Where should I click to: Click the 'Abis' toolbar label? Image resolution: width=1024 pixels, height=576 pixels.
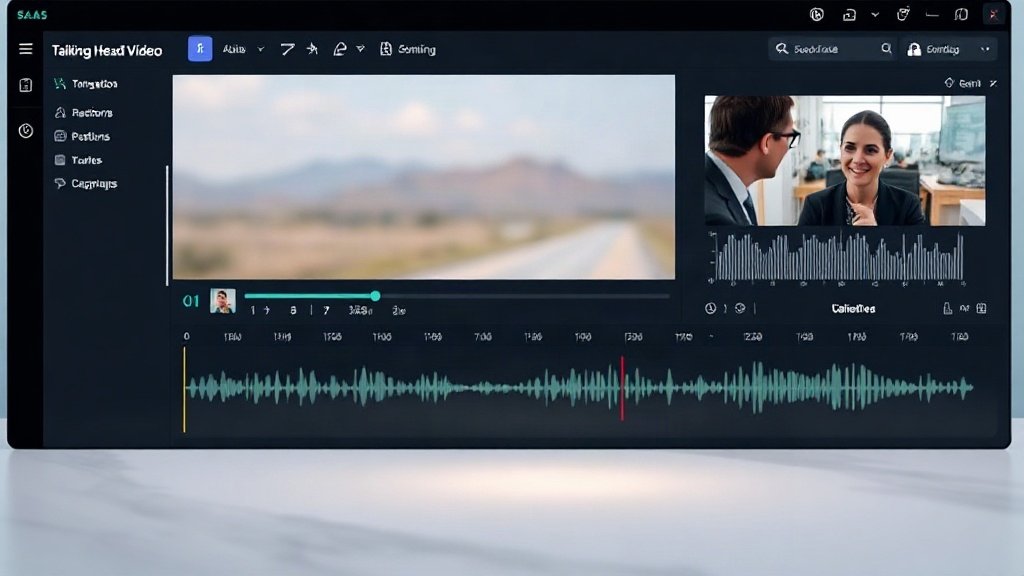234,49
